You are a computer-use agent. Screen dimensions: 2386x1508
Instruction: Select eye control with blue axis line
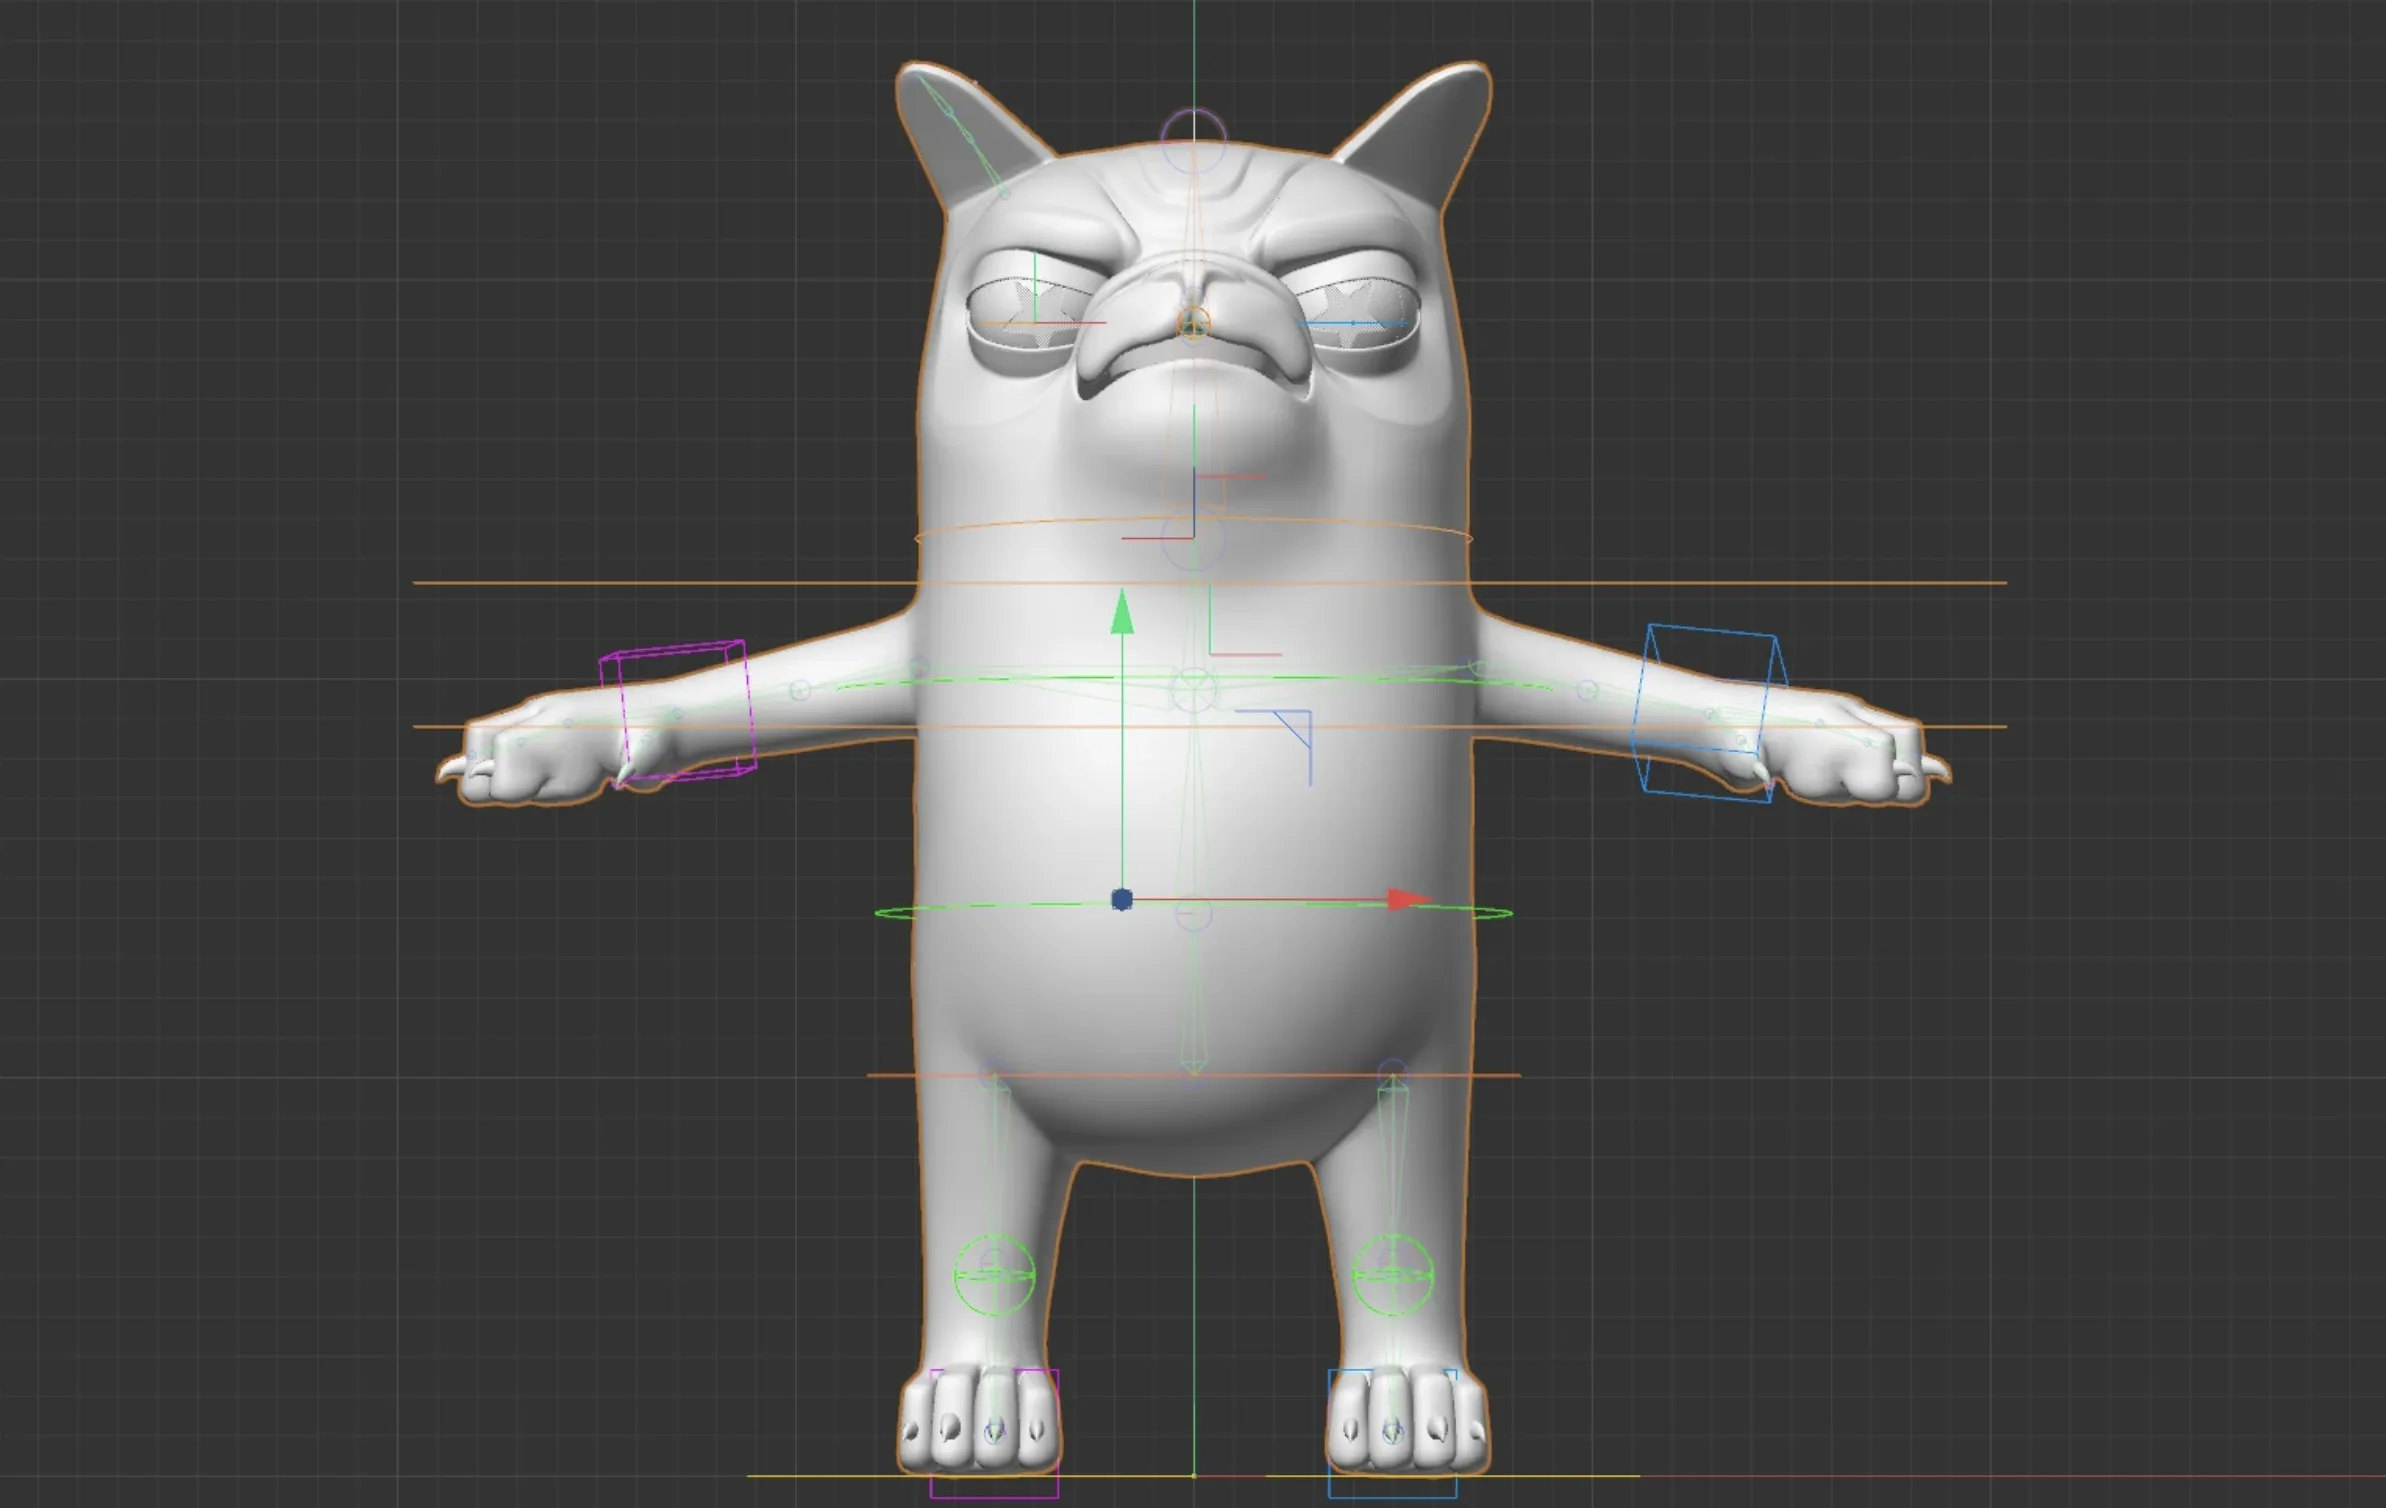pos(1352,322)
